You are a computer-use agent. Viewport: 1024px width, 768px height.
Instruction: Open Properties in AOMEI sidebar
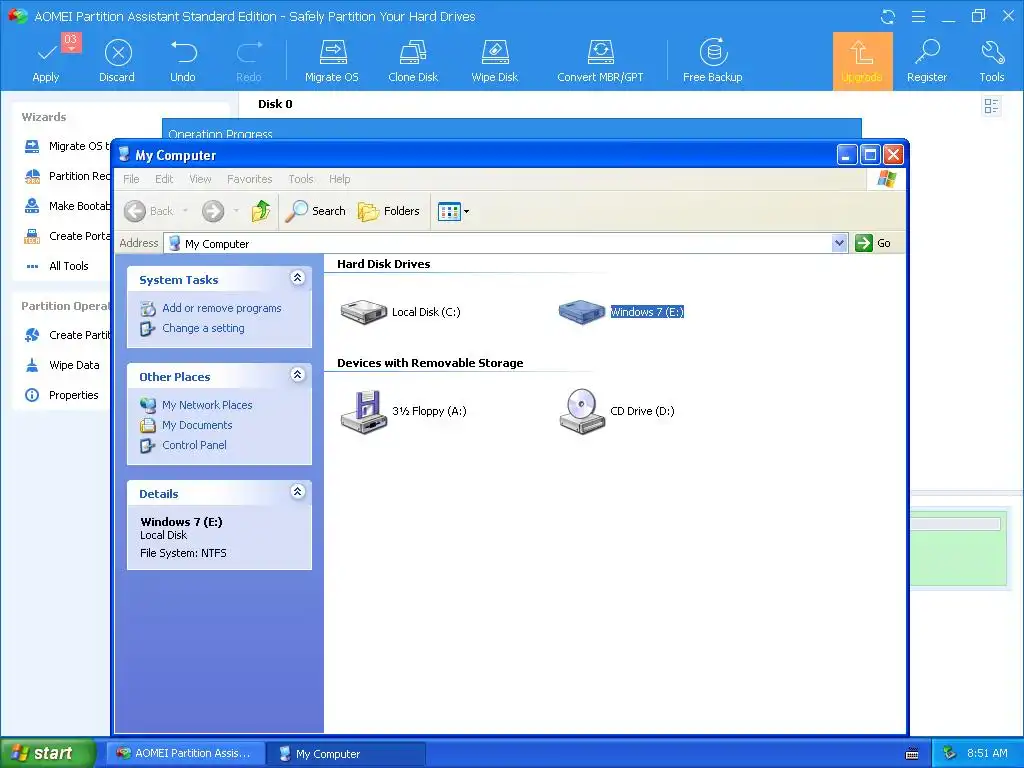click(61, 395)
